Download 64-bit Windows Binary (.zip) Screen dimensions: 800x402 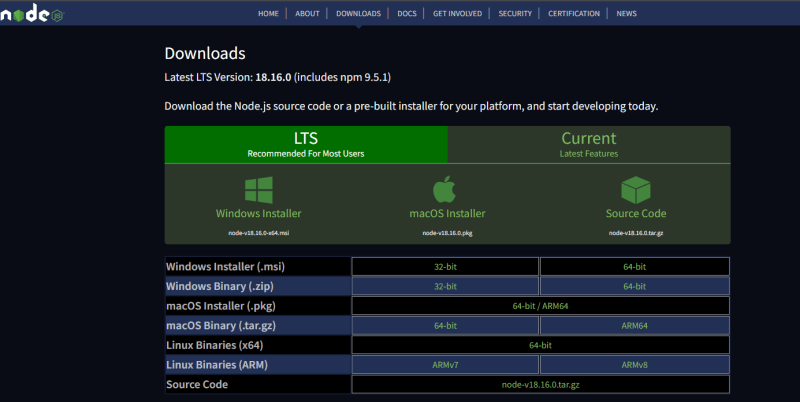click(635, 286)
